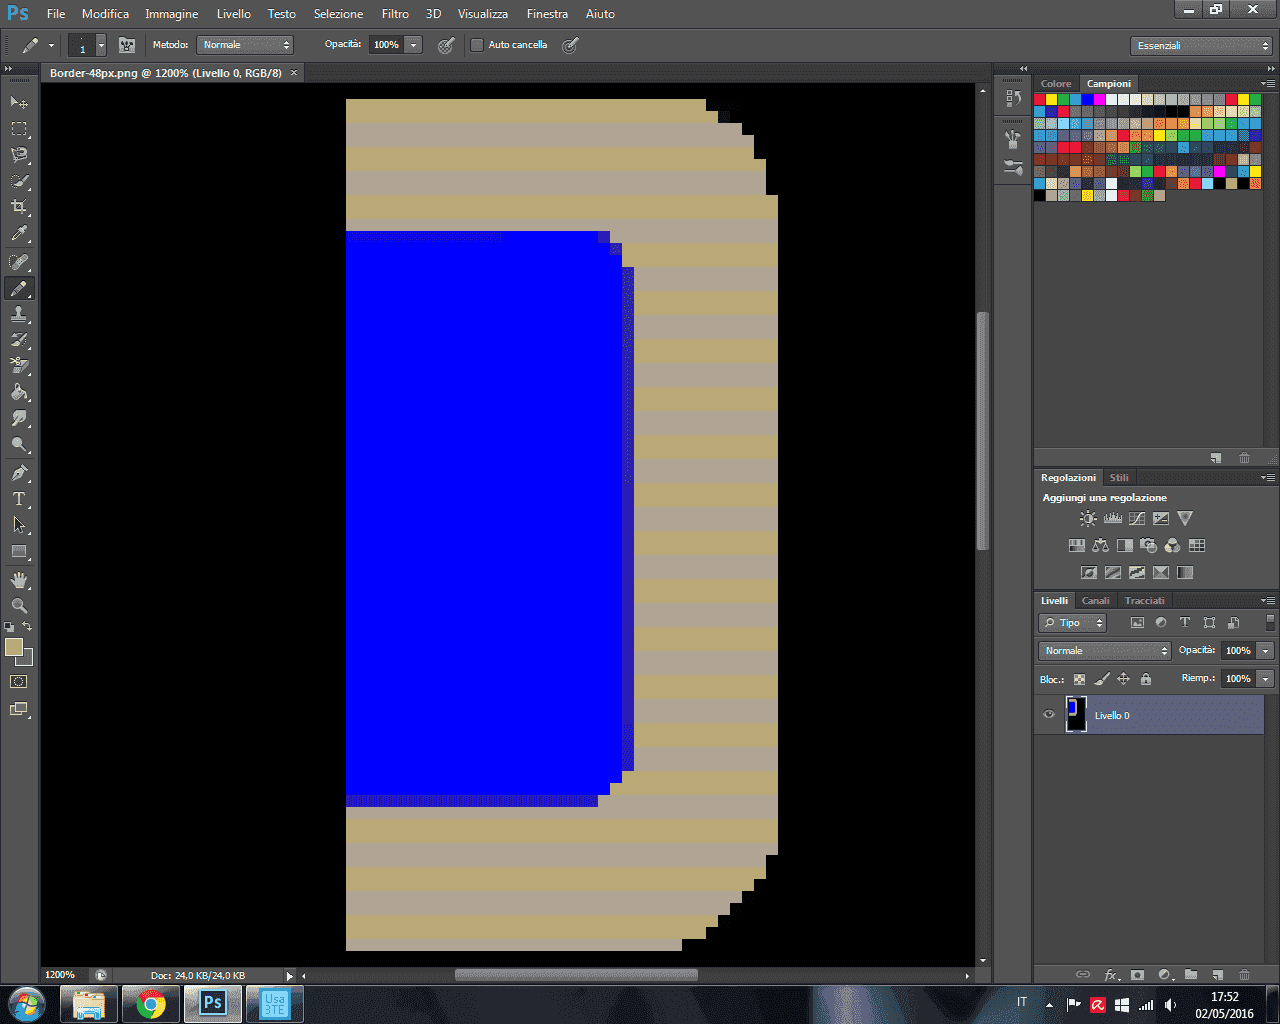Add a Color Balance adjustment
Image resolution: width=1280 pixels, height=1024 pixels.
[1100, 545]
